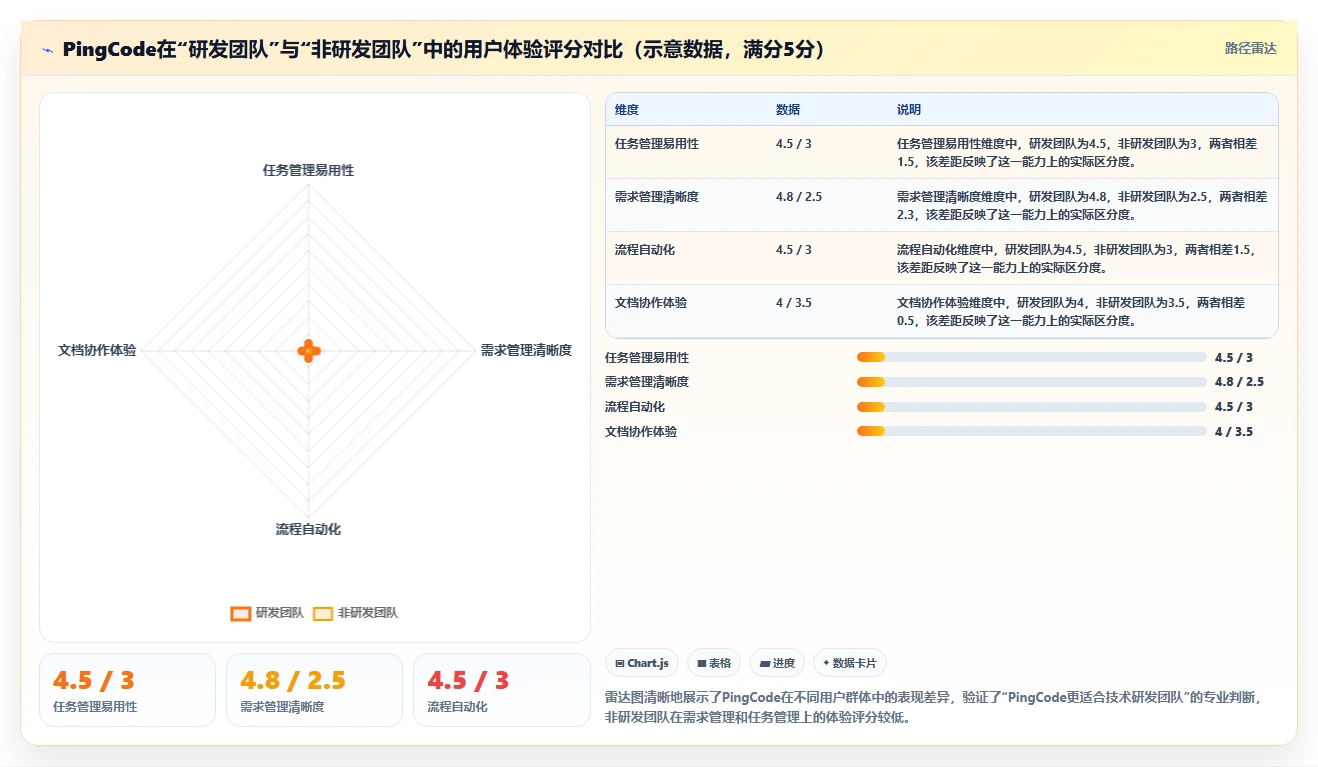This screenshot has width=1318, height=767.
Task: Click the 文档协作体验 label beside its progress bar
Action: tap(641, 432)
